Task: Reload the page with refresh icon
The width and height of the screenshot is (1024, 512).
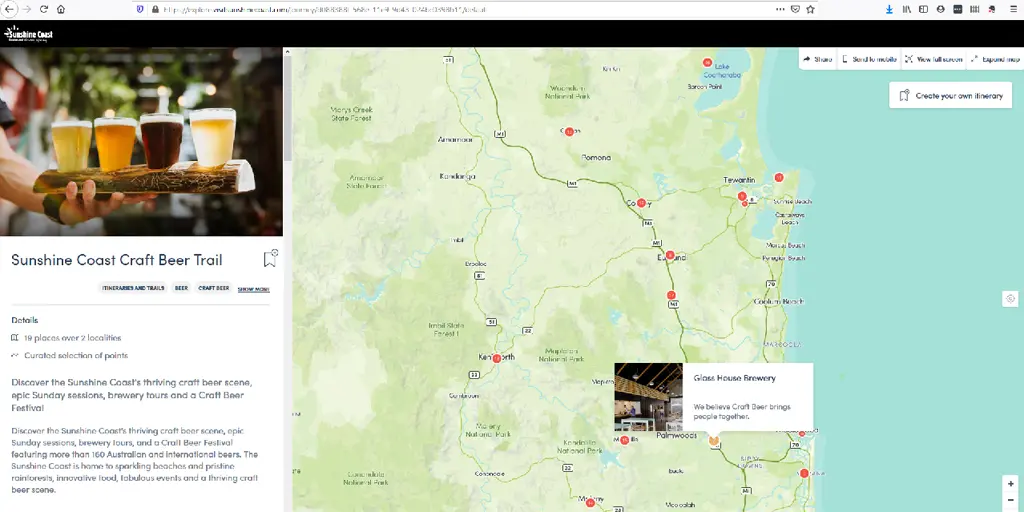Action: [x=44, y=9]
